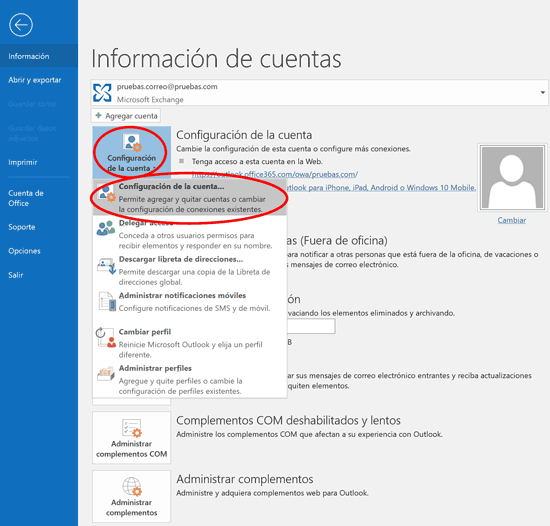Select Administrar perfiles option
Viewport: 550px width, 526px height.
[190, 379]
